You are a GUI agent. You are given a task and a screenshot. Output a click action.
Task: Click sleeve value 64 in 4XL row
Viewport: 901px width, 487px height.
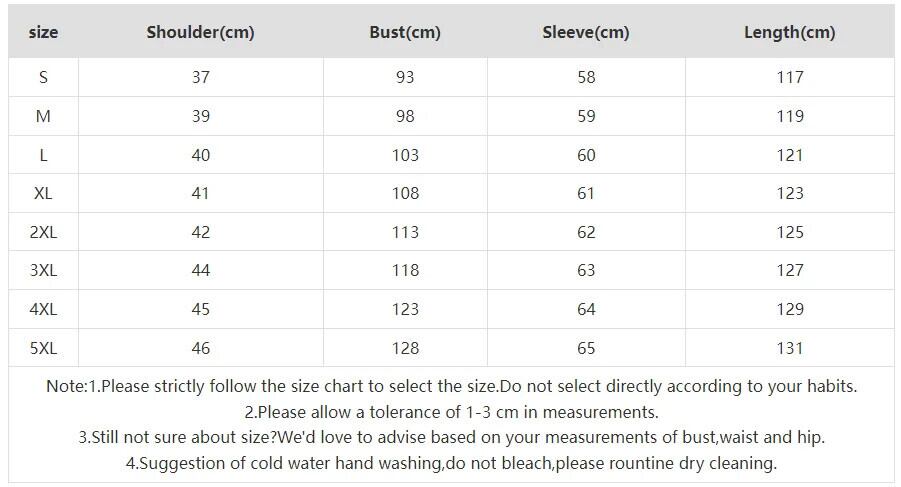[x=586, y=309]
